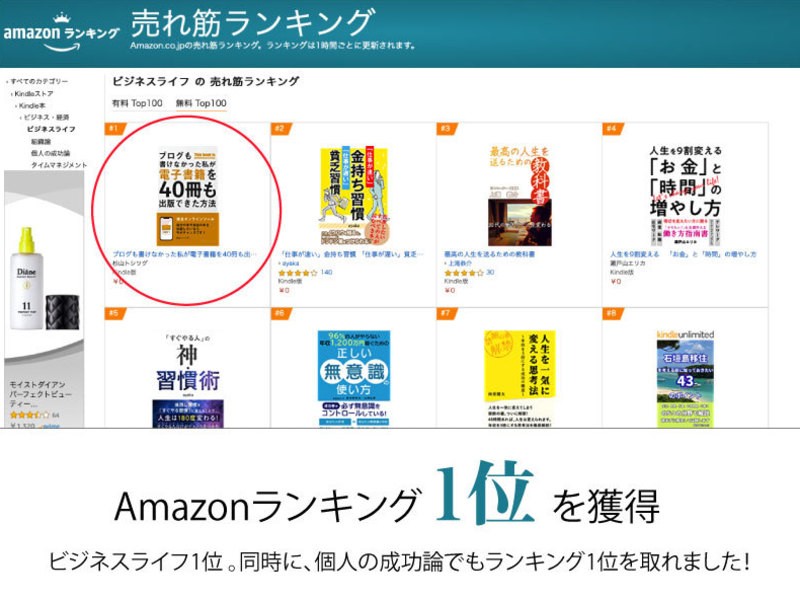Open the #3 最高の人生 教科書 book cover
This screenshot has width=800, height=600.
pos(519,196)
